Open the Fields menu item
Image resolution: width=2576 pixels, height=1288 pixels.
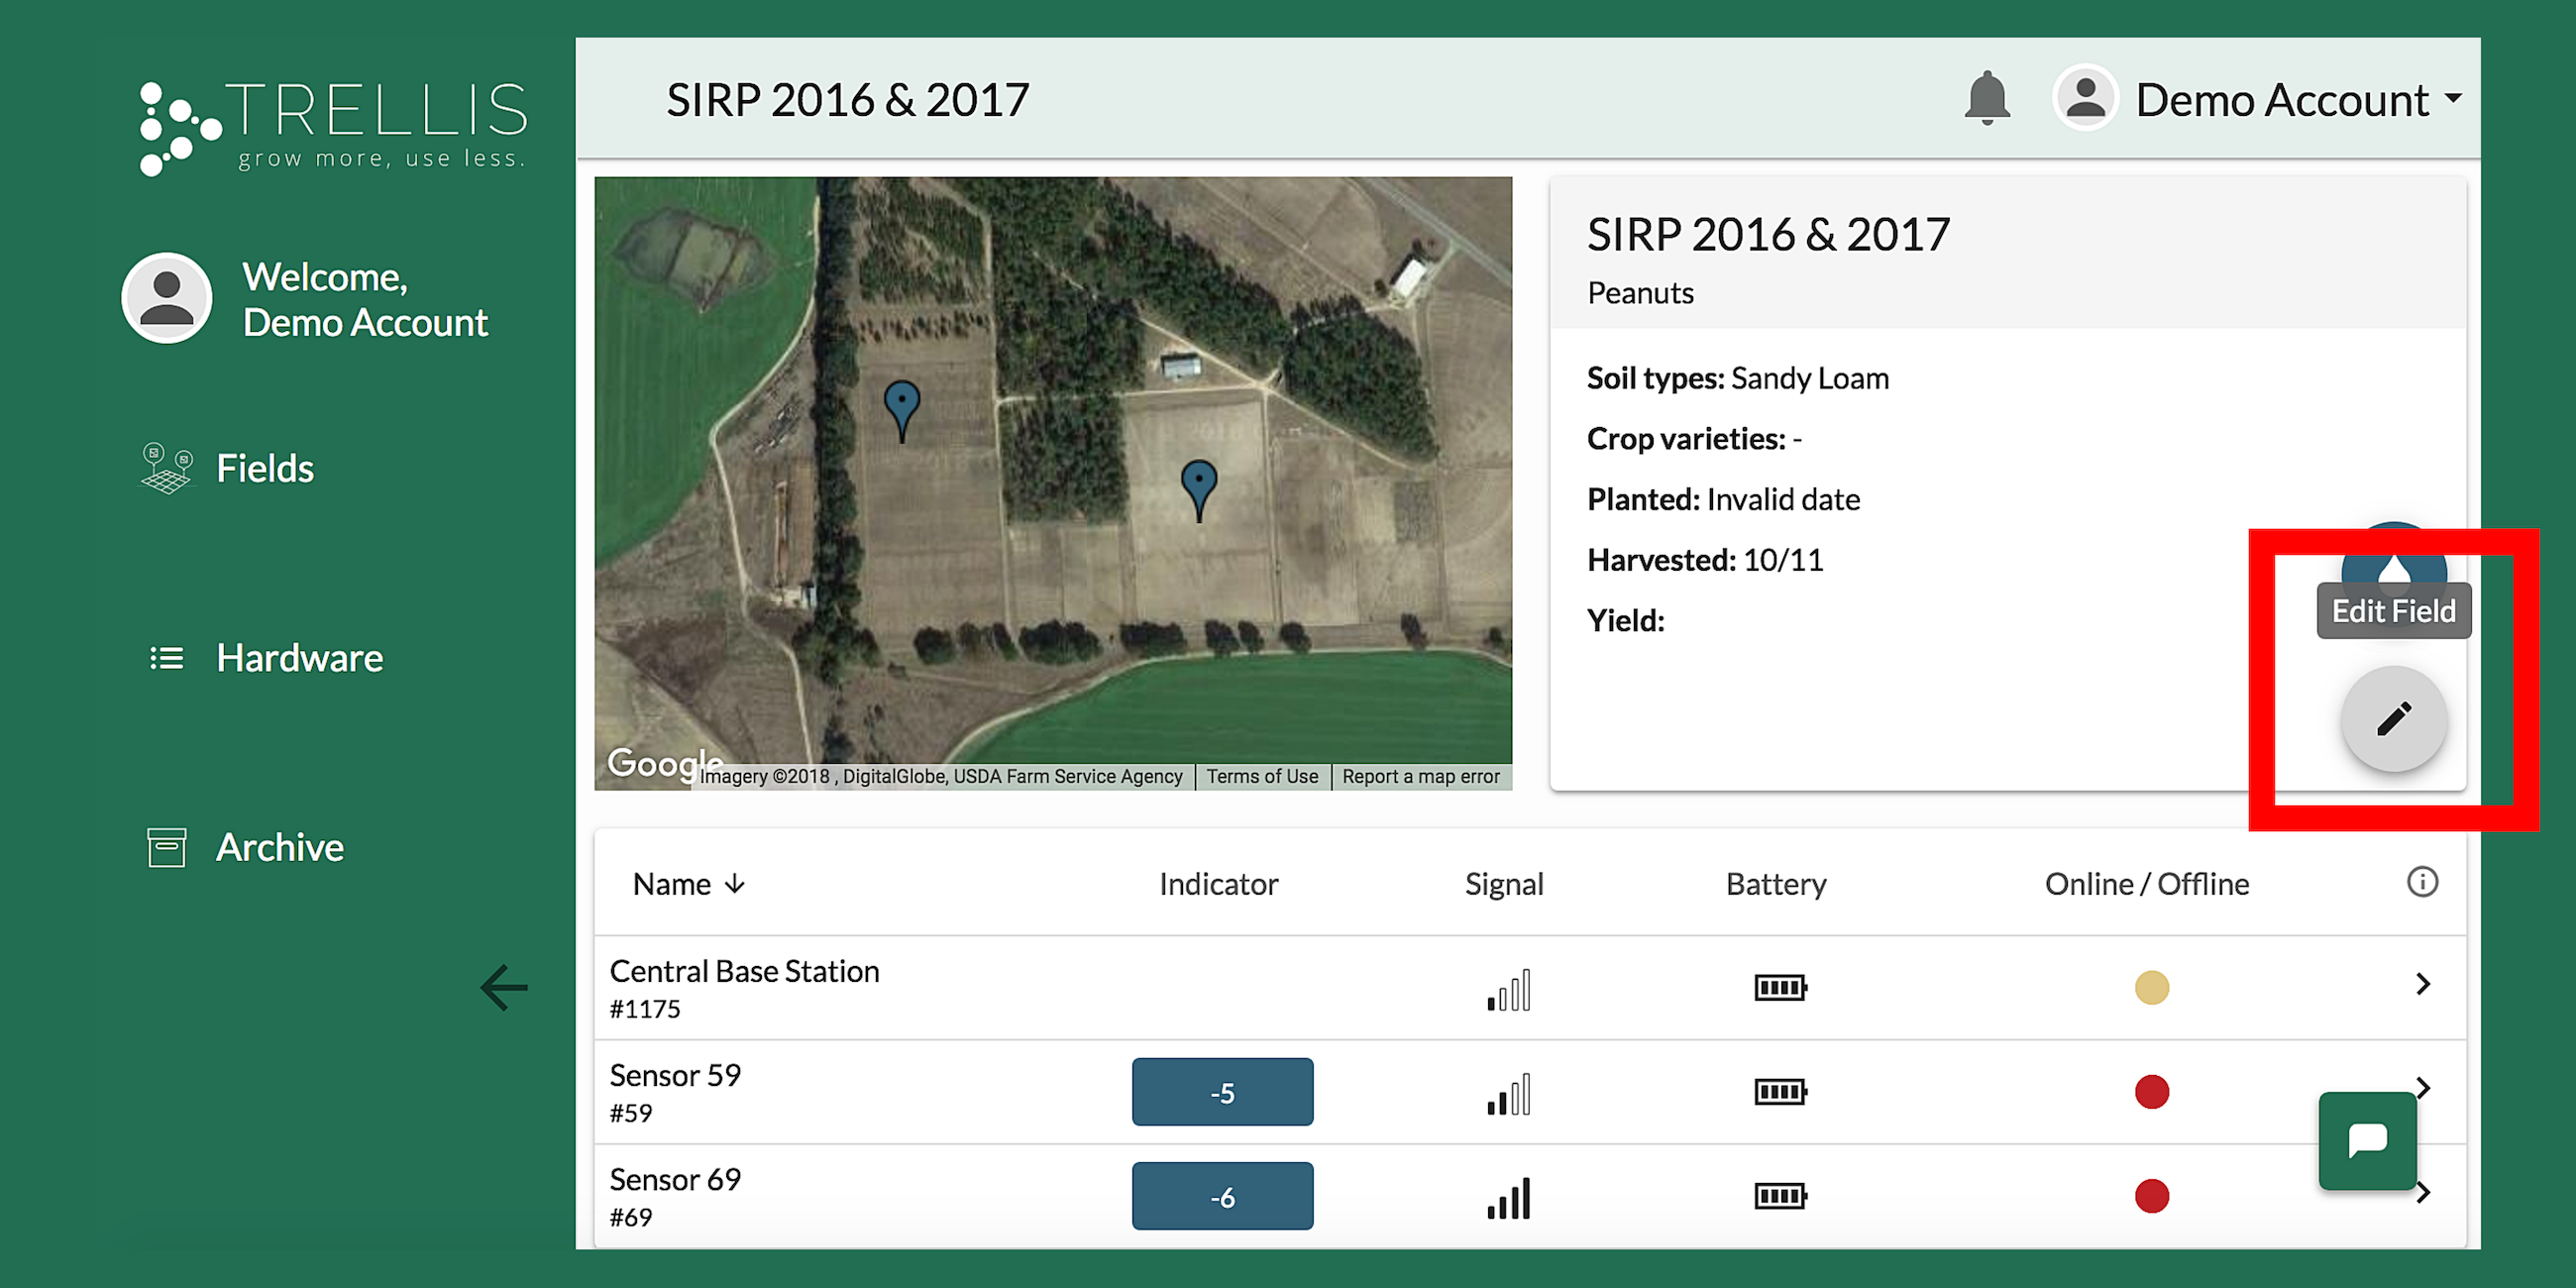pyautogui.click(x=264, y=468)
